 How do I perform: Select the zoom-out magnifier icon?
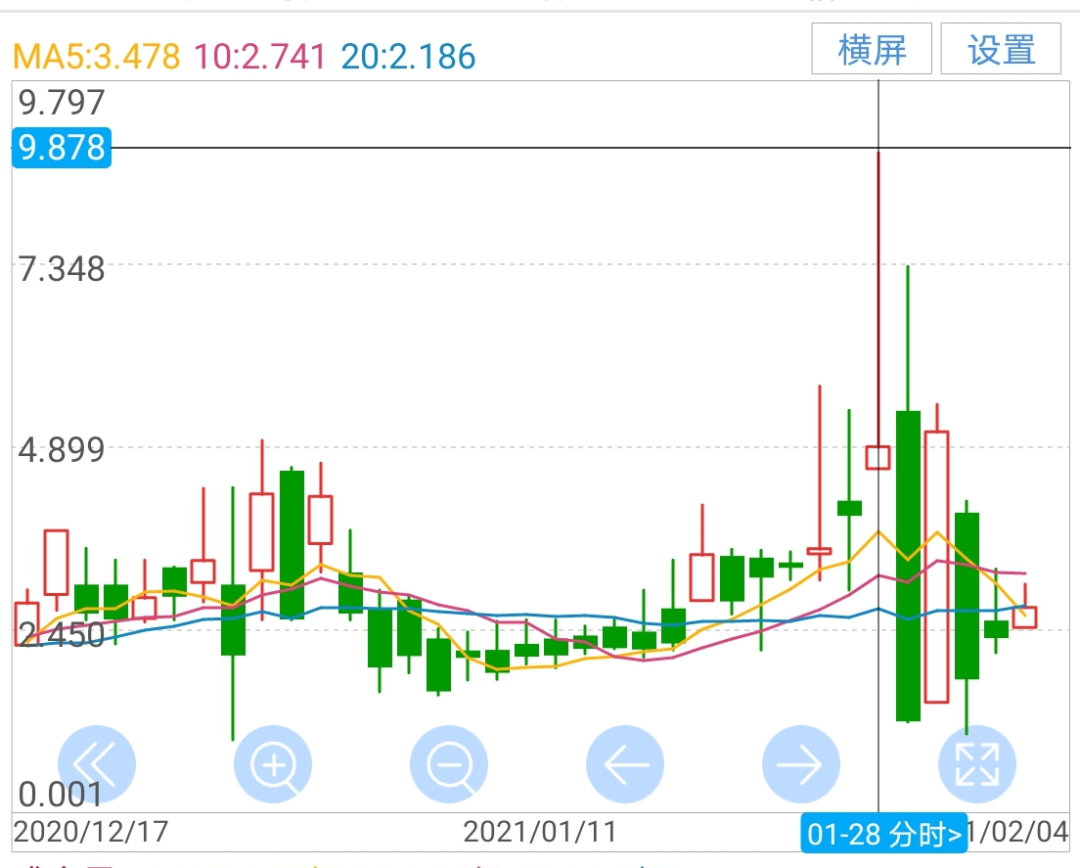pyautogui.click(x=449, y=763)
